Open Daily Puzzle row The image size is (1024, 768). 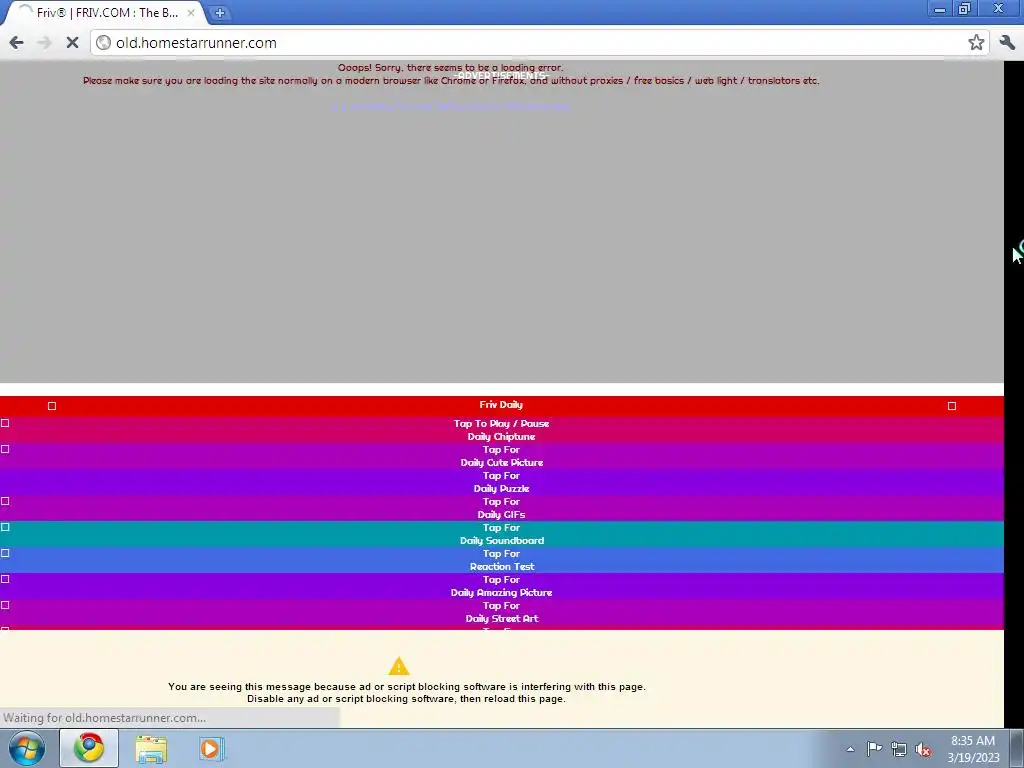point(502,482)
